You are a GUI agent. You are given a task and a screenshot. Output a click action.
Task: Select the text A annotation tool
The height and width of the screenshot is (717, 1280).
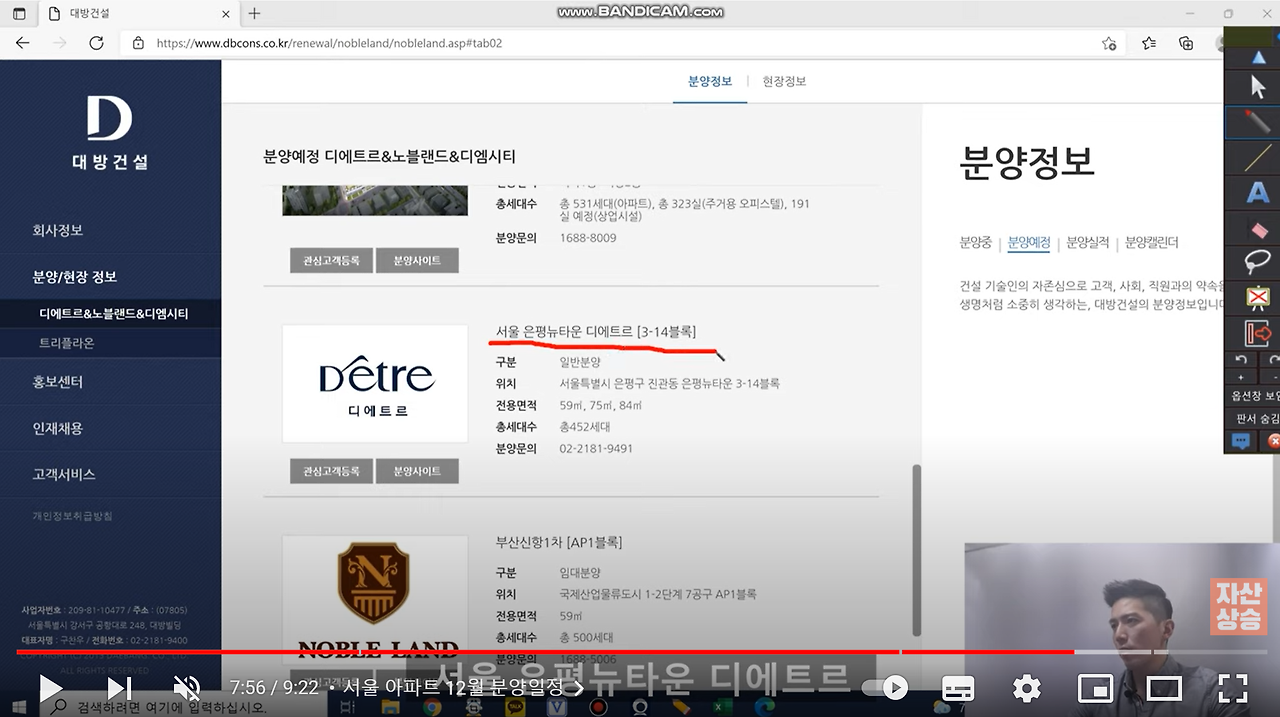pos(1258,194)
